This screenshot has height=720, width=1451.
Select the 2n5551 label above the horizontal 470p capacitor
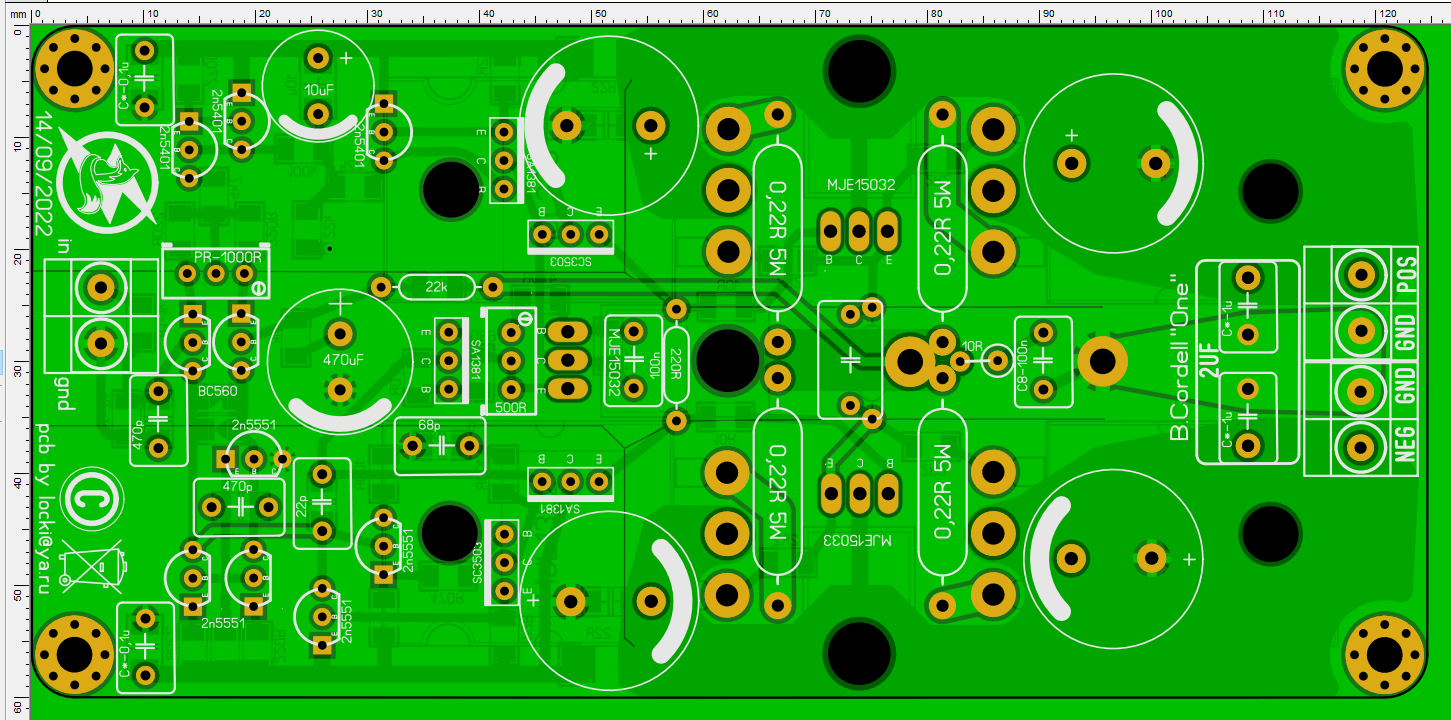pos(254,426)
